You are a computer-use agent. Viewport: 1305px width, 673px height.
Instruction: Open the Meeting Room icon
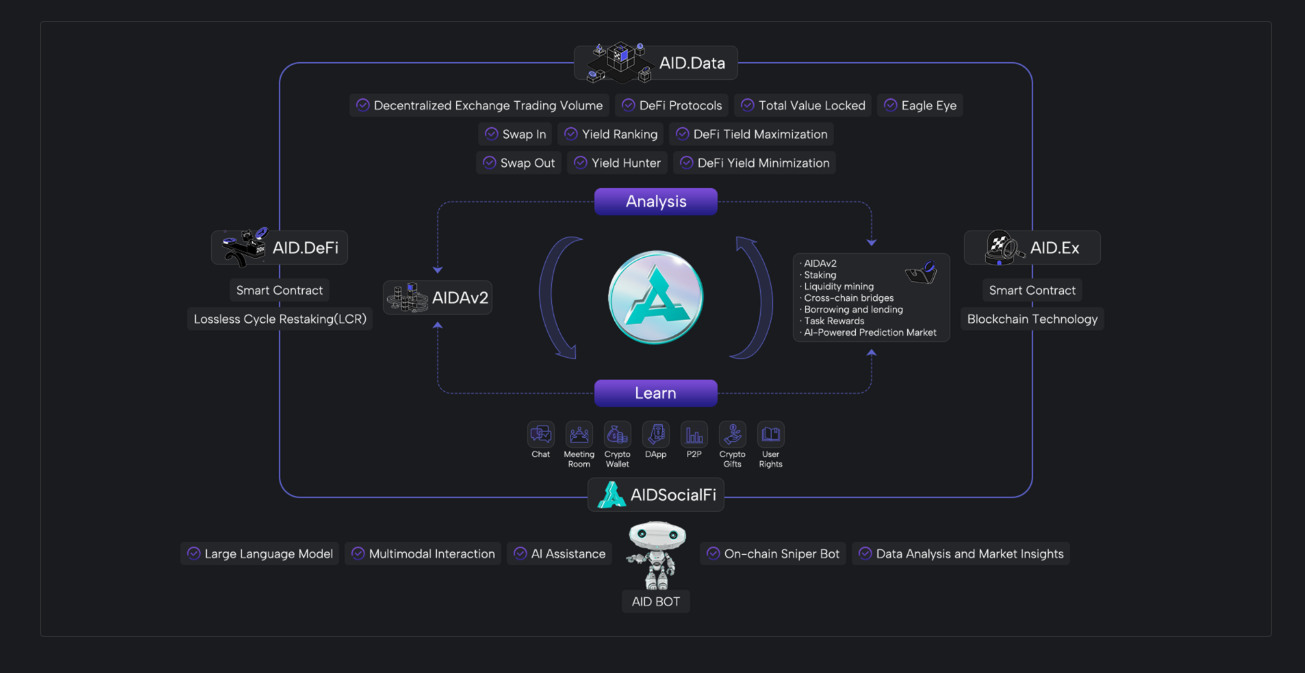click(x=579, y=434)
